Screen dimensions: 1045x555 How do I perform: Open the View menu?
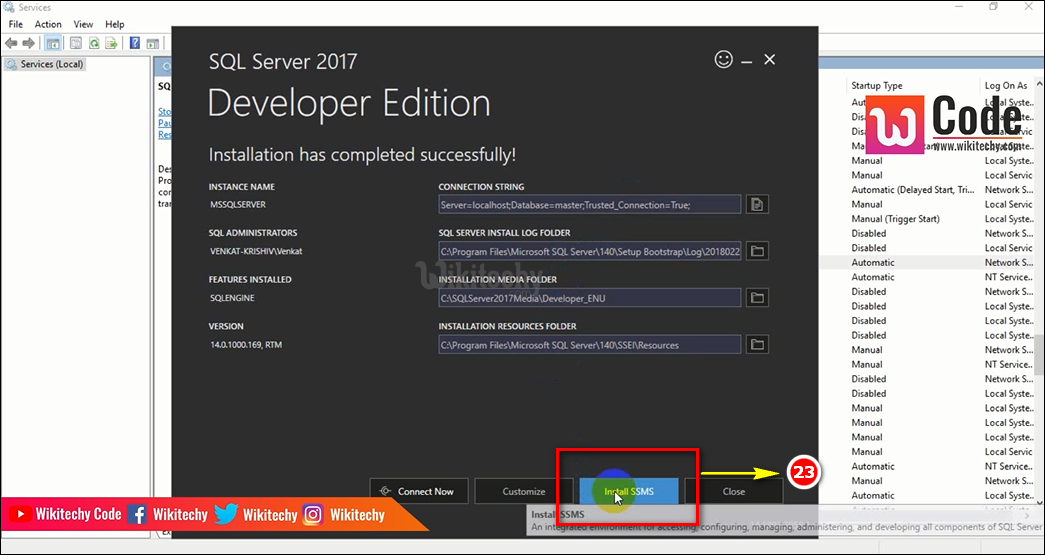click(x=83, y=24)
